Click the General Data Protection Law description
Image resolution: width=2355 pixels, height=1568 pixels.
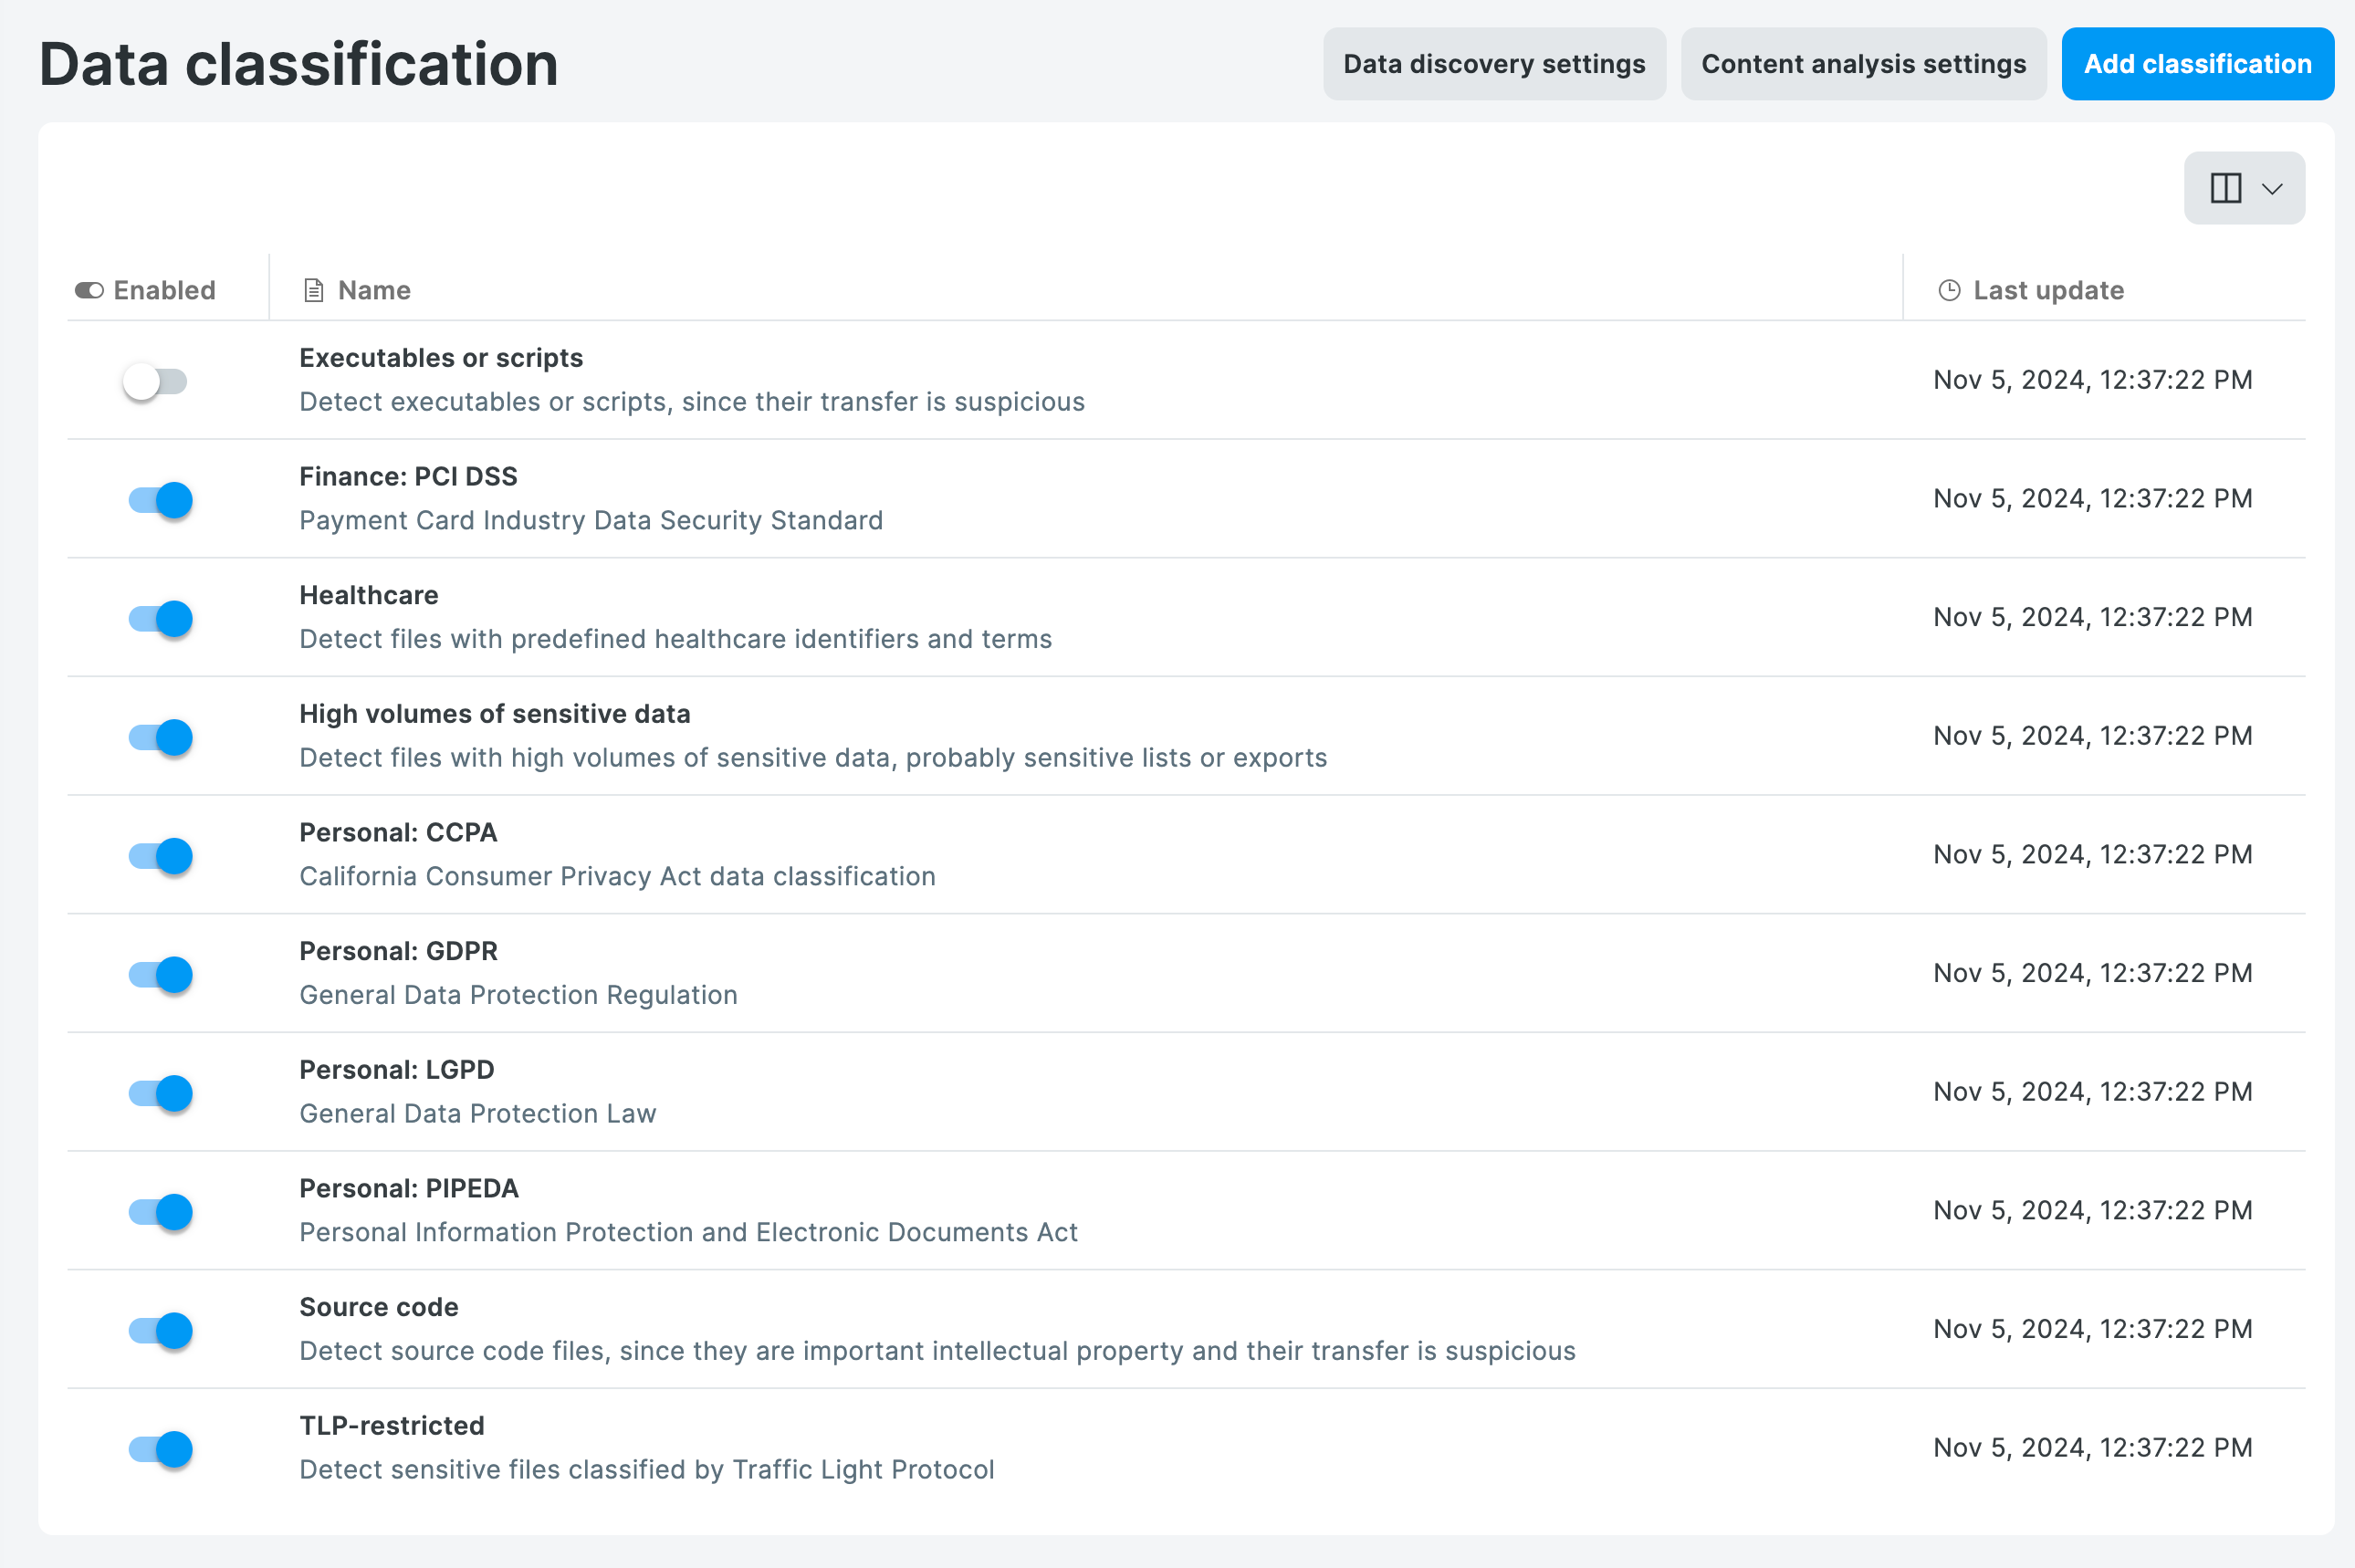tap(477, 1114)
